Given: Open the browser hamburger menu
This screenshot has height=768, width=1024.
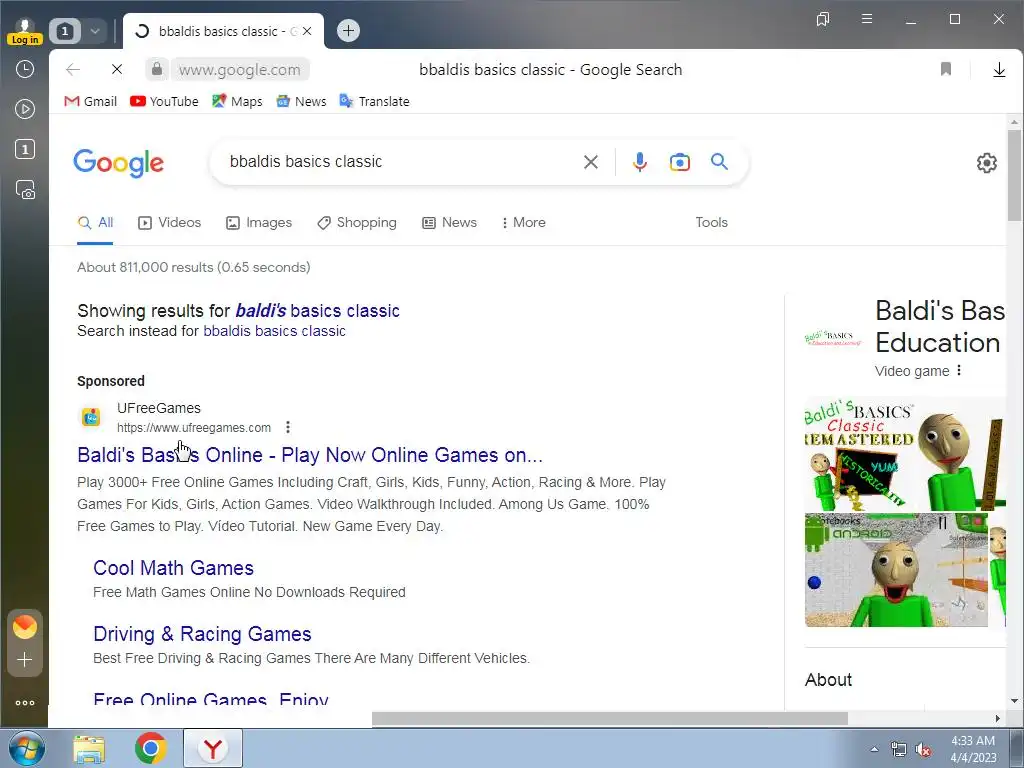Looking at the screenshot, I should pos(867,19).
